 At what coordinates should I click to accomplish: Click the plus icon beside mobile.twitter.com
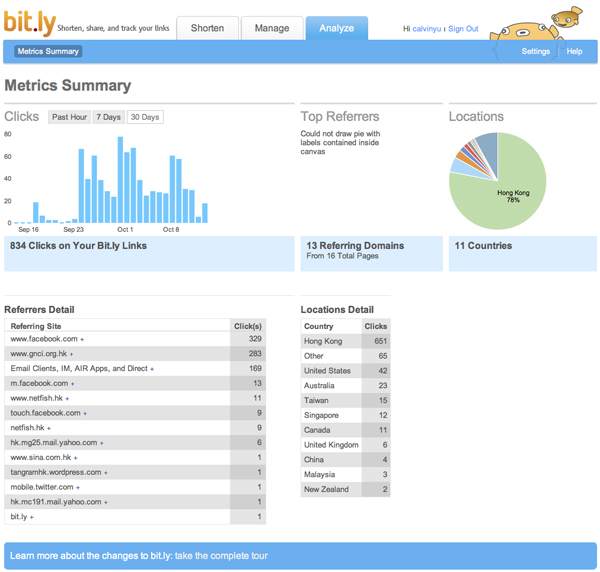tap(80, 487)
